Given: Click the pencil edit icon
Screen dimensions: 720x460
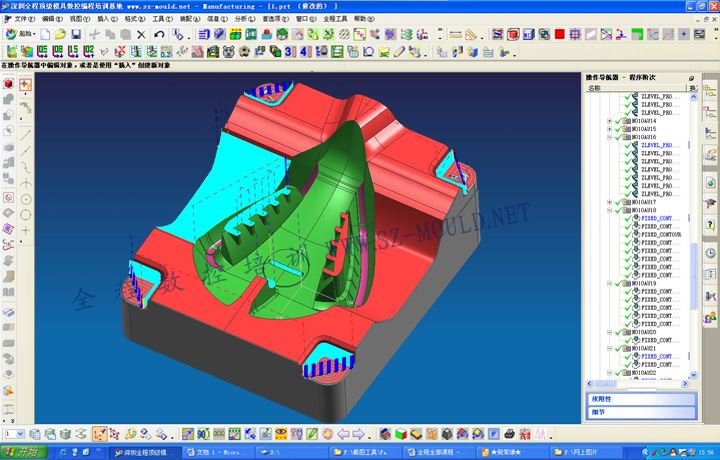Looking at the screenshot, I should (399, 51).
